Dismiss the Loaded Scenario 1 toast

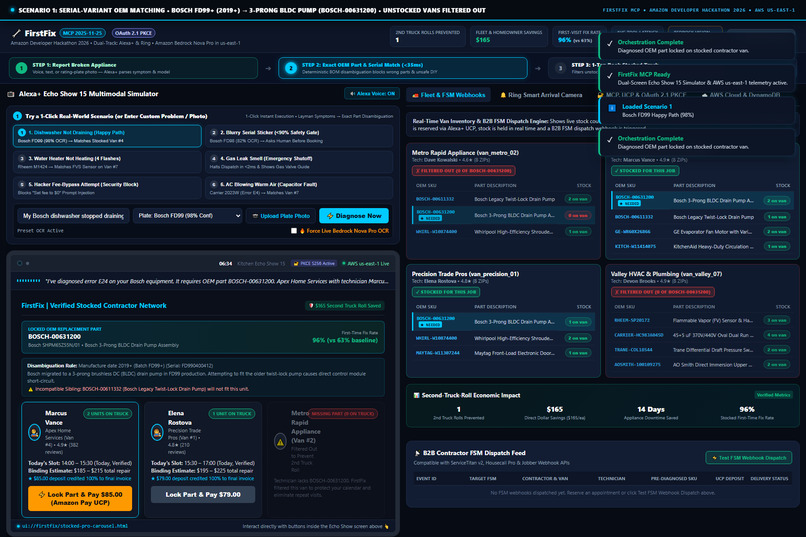[x=697, y=110]
